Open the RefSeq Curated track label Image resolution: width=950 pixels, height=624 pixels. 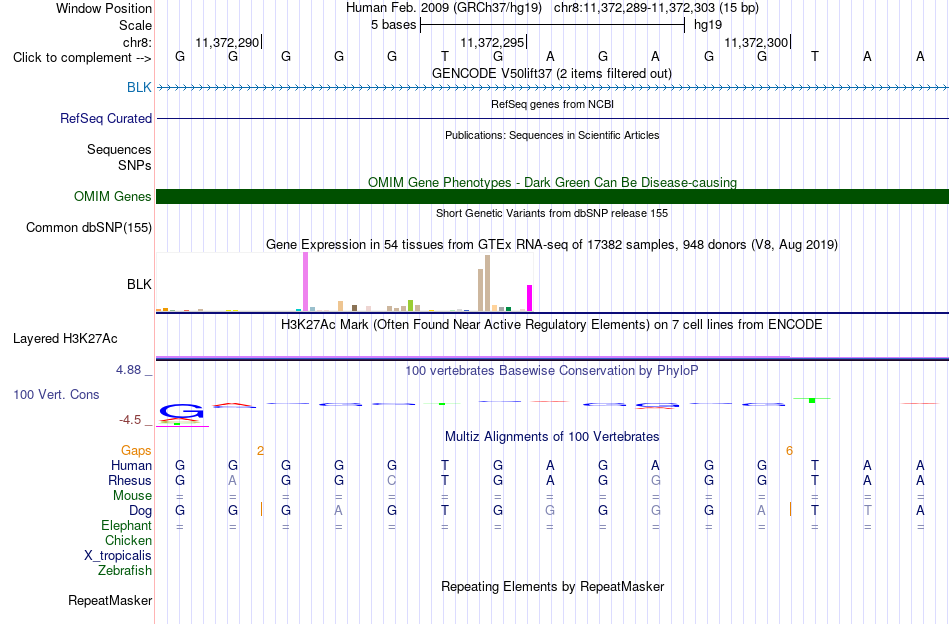[105, 118]
